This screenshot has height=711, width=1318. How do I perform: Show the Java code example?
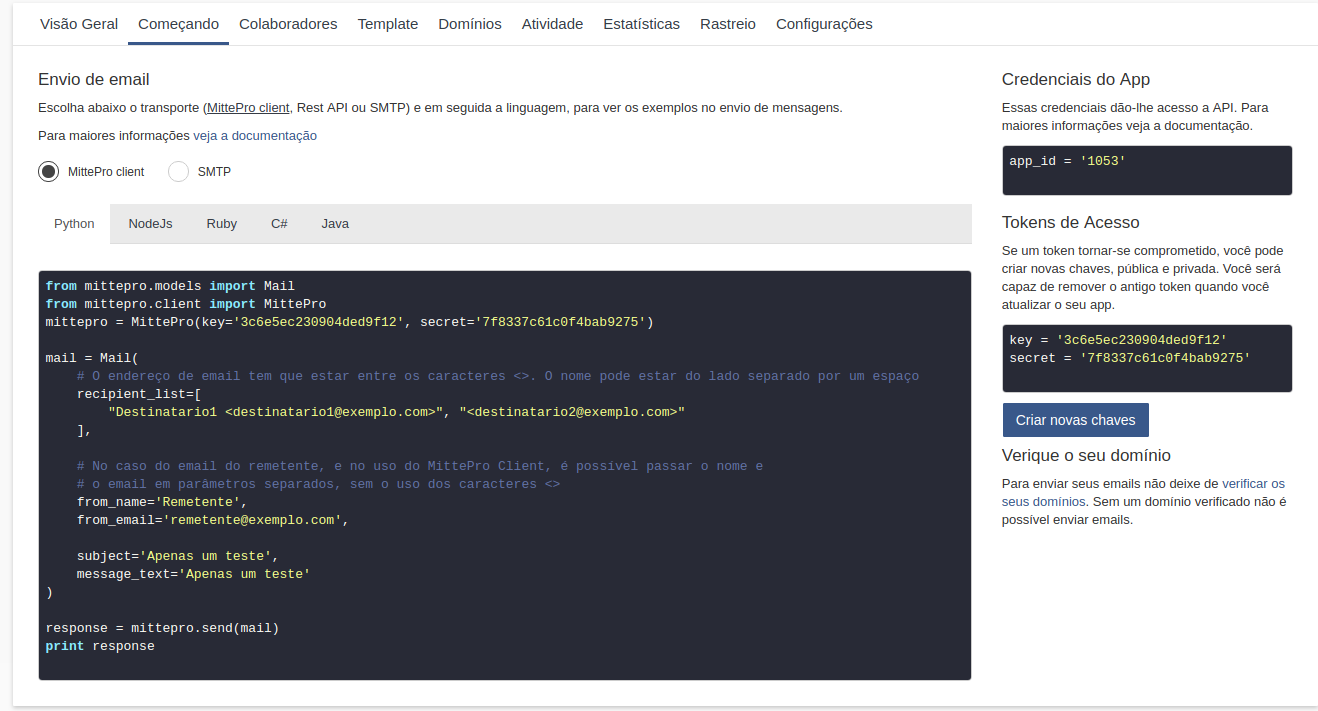click(x=335, y=224)
